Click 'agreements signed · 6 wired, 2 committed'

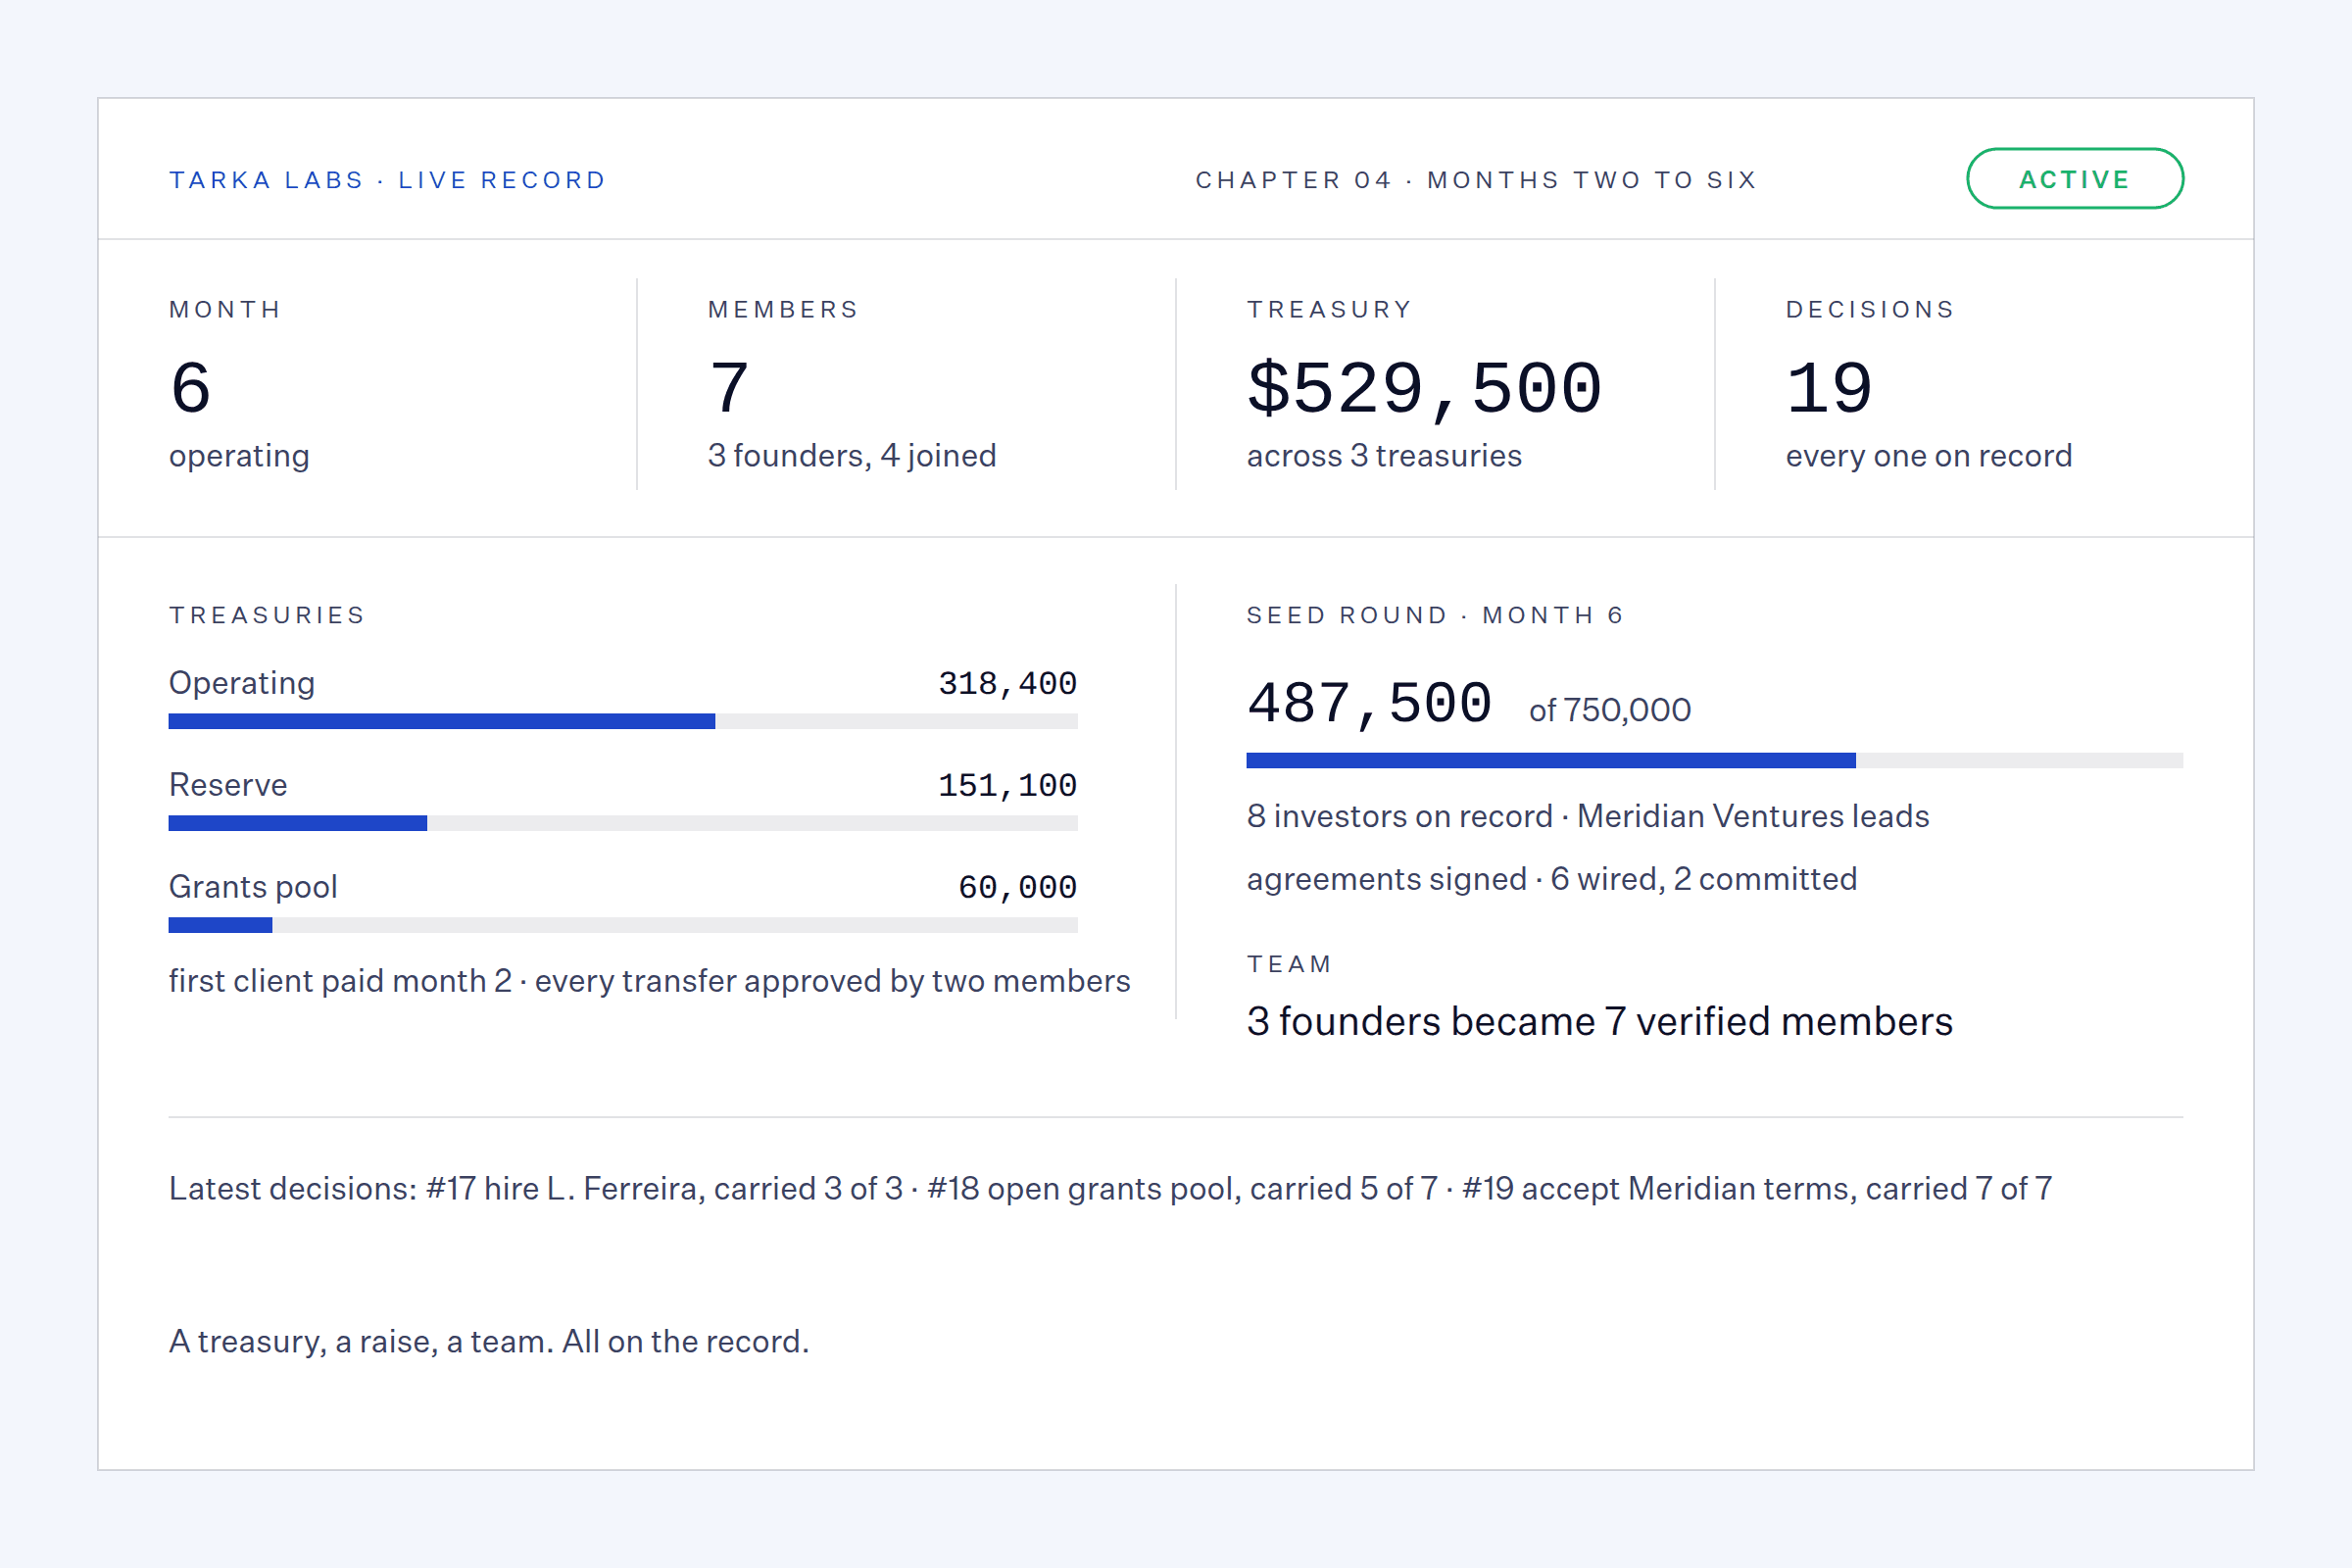(1552, 879)
